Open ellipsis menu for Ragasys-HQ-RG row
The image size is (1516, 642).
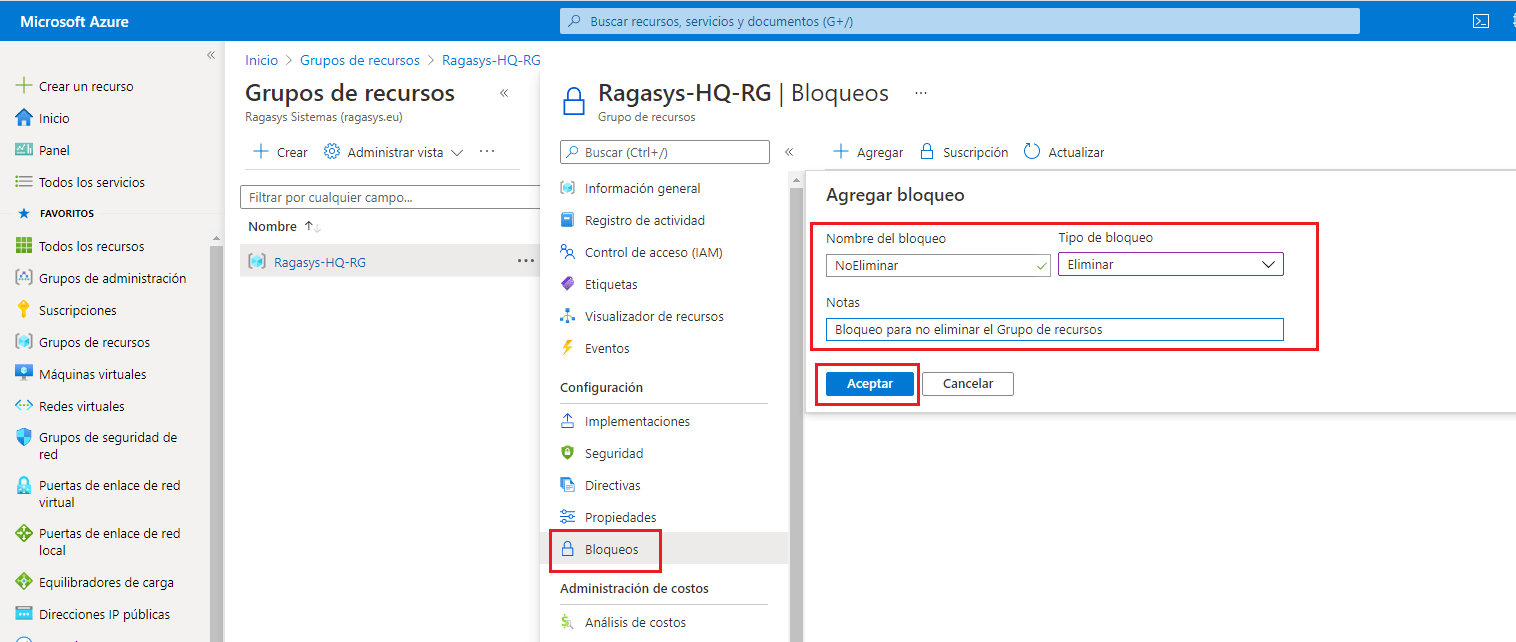click(x=525, y=261)
